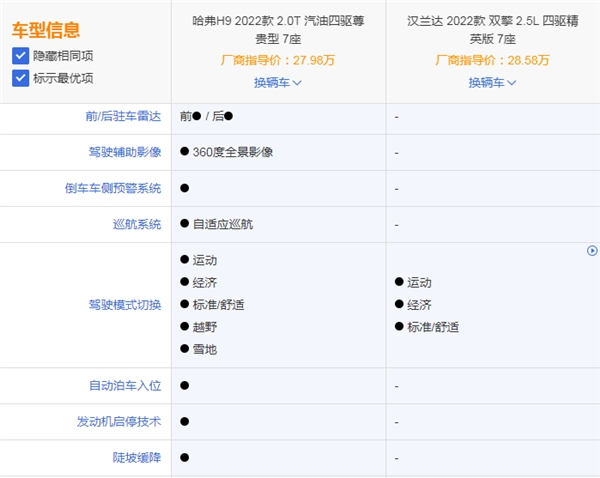Click the 驾驶模式切换 parameter label
The height and width of the screenshot is (478, 600).
pyautogui.click(x=124, y=304)
